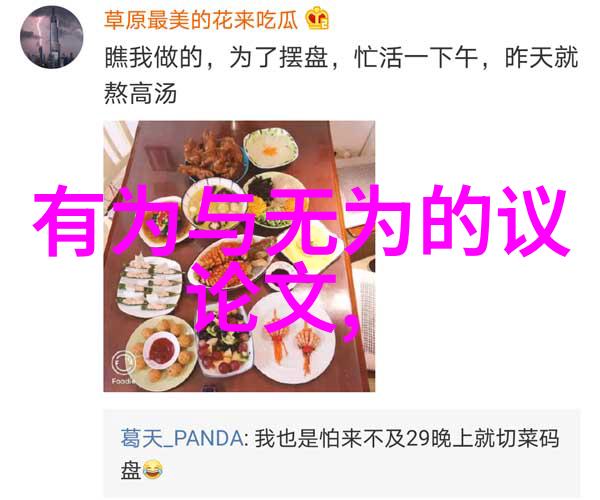Click the Foodie watermark logo on photo
Image resolution: width=600 pixels, height=500 pixels.
coord(124,367)
